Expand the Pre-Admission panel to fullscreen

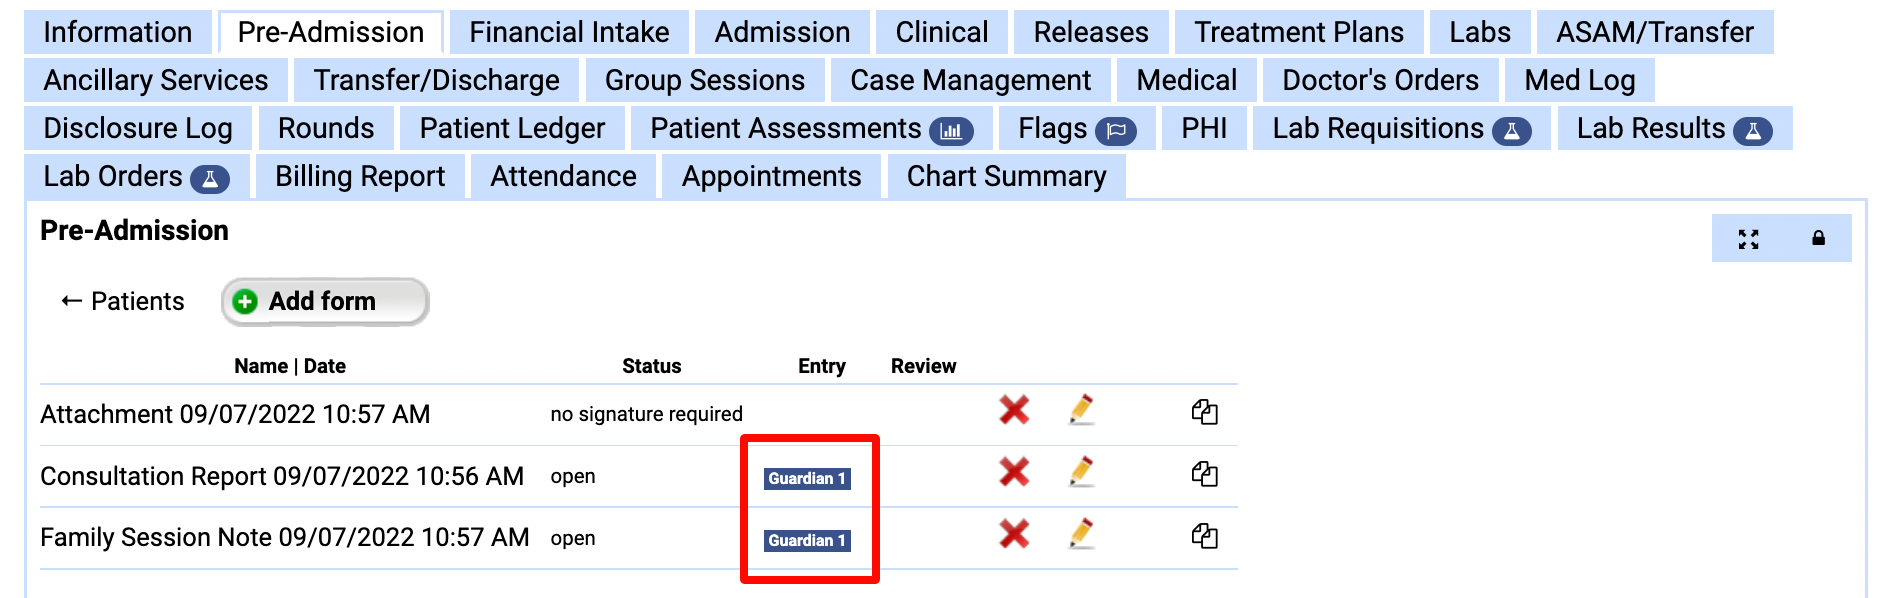(1746, 239)
